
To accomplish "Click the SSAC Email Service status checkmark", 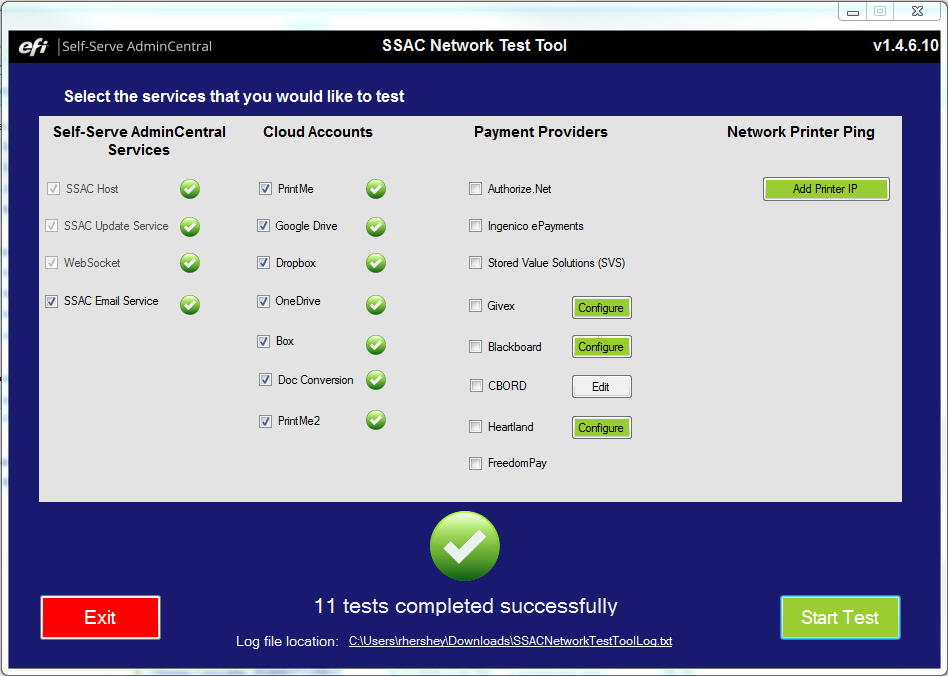I will [190, 305].
